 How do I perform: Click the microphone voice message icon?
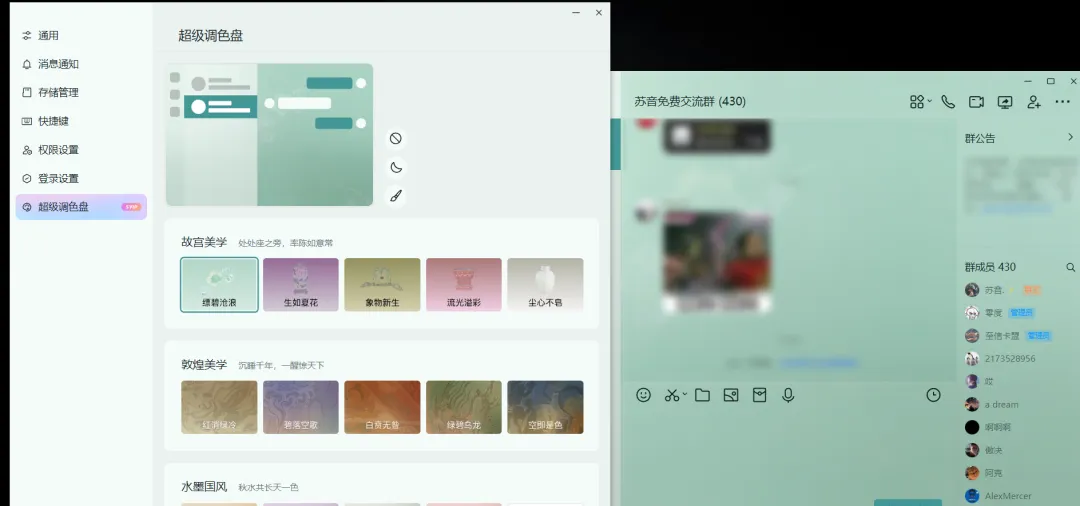pos(788,395)
